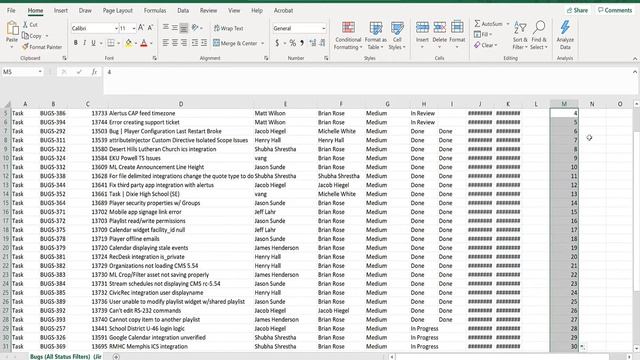Open Cell Styles gallery

click(x=397, y=36)
